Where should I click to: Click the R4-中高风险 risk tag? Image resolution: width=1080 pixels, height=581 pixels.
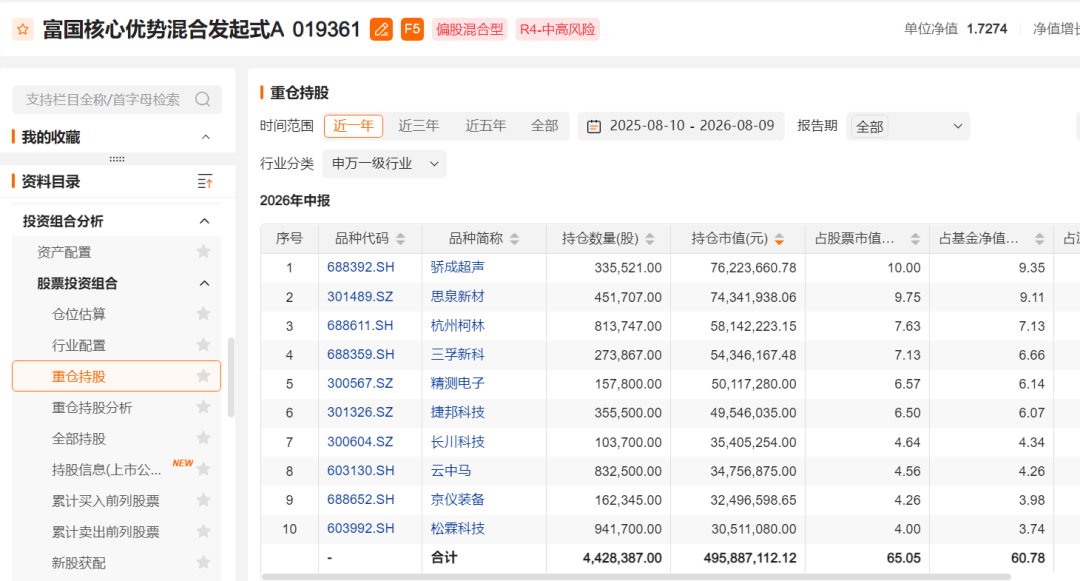tap(557, 30)
